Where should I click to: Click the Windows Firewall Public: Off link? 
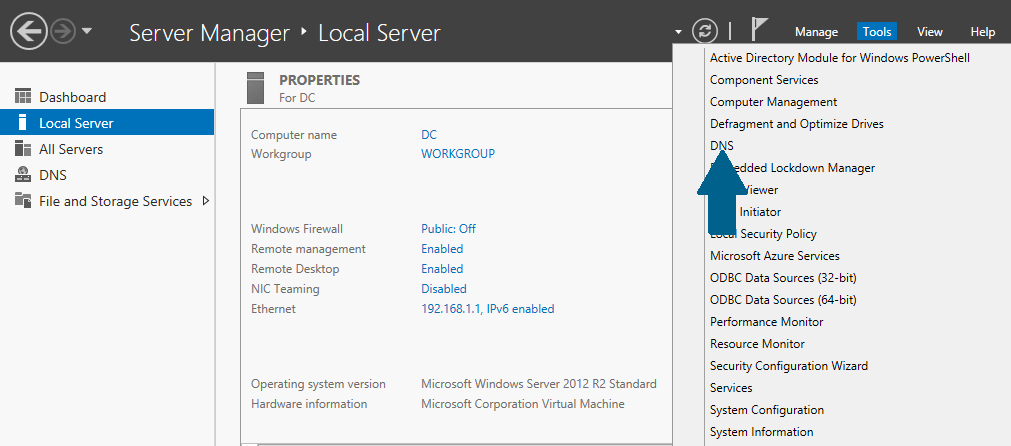[448, 229]
